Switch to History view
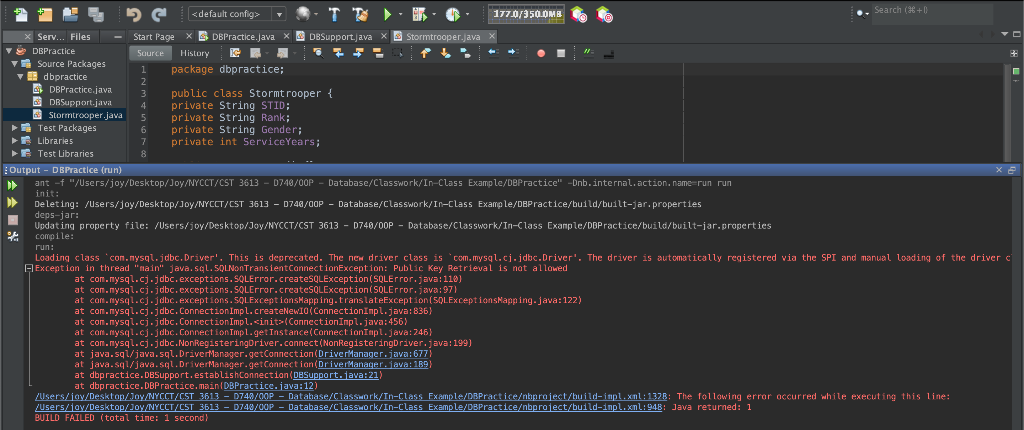Screen dimensions: 1024x430 click(x=195, y=53)
